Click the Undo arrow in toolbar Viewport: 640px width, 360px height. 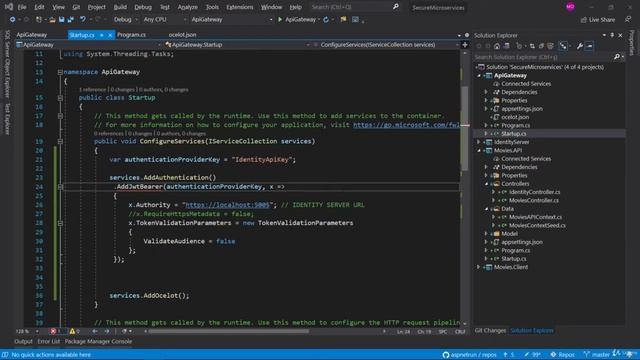[x=83, y=19]
